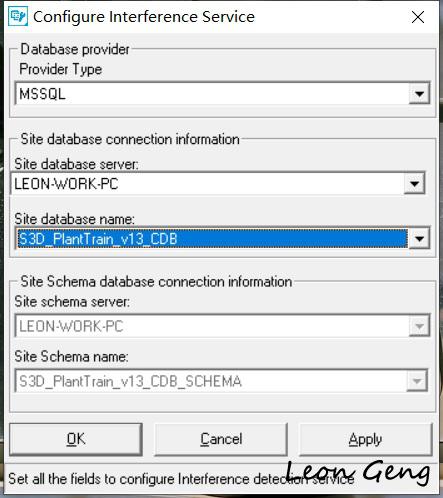Expand the Site database name dropdown arrow
This screenshot has width=443, height=498.
[419, 239]
